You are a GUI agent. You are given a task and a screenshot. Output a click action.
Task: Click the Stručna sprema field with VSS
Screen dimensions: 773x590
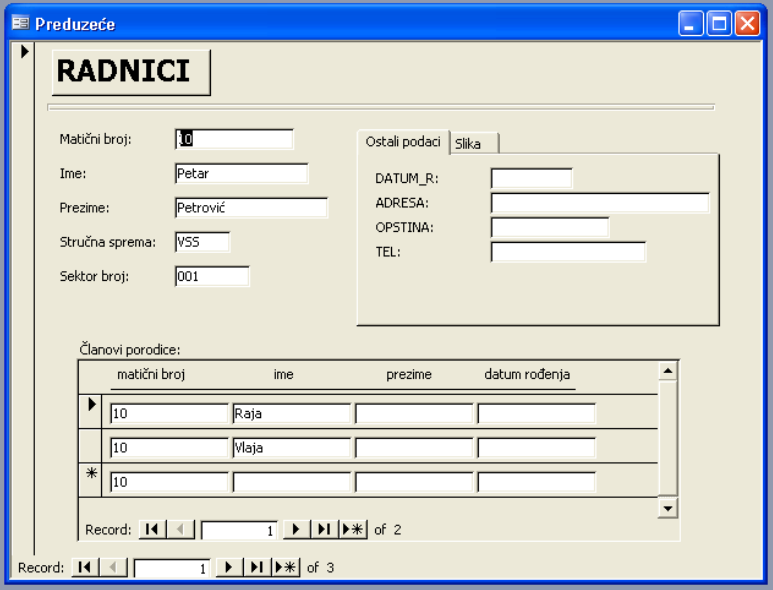[x=201, y=241]
